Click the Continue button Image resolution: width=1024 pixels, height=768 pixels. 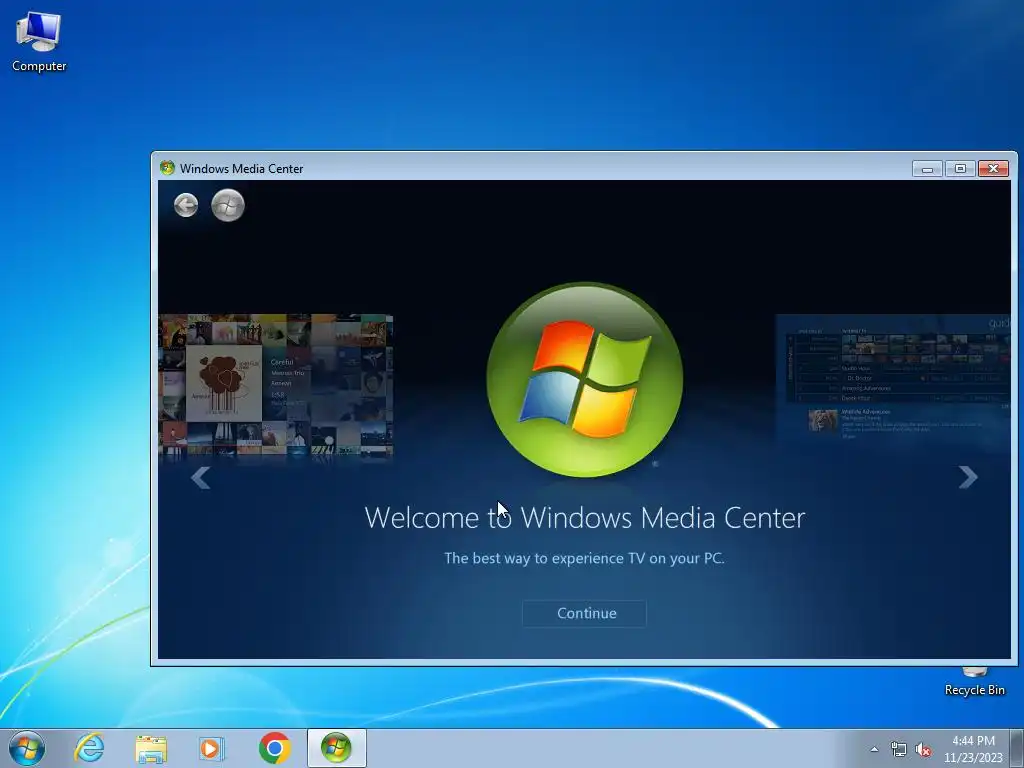pyautogui.click(x=584, y=613)
